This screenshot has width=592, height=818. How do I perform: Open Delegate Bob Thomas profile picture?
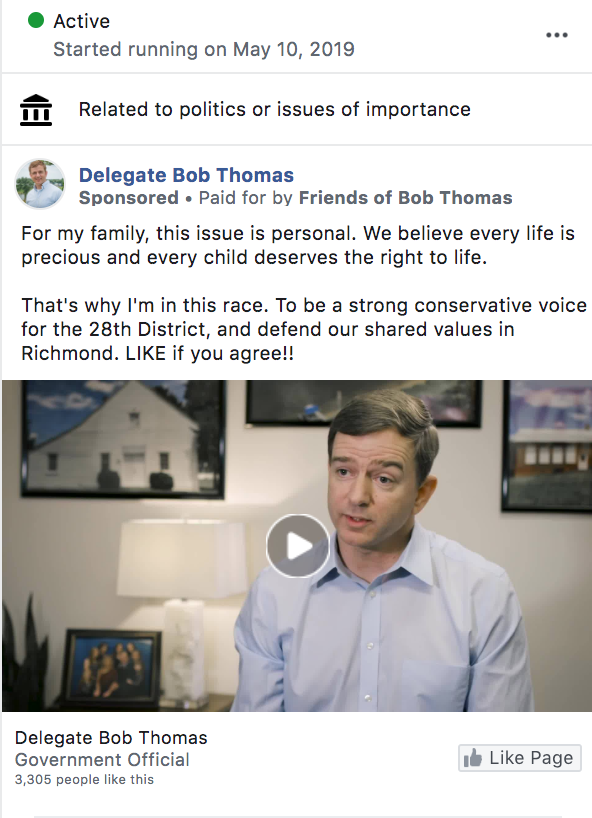coord(40,184)
